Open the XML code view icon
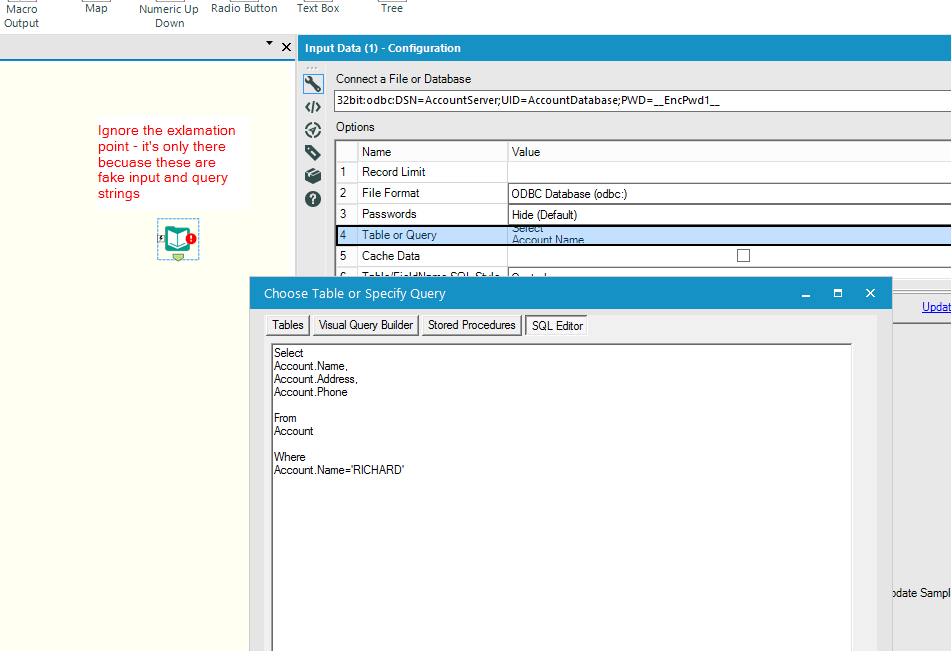 pos(312,106)
